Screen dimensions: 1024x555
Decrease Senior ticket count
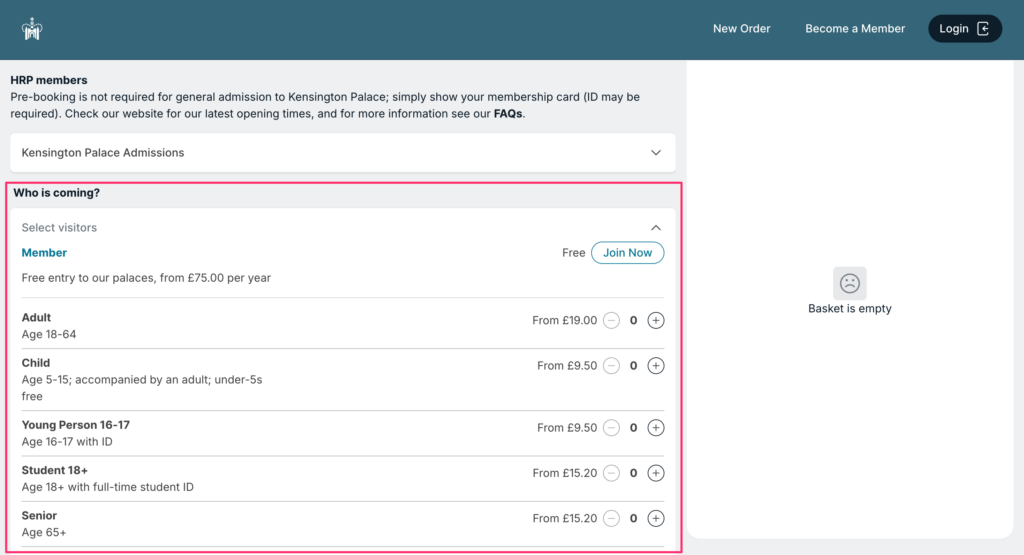coord(611,518)
